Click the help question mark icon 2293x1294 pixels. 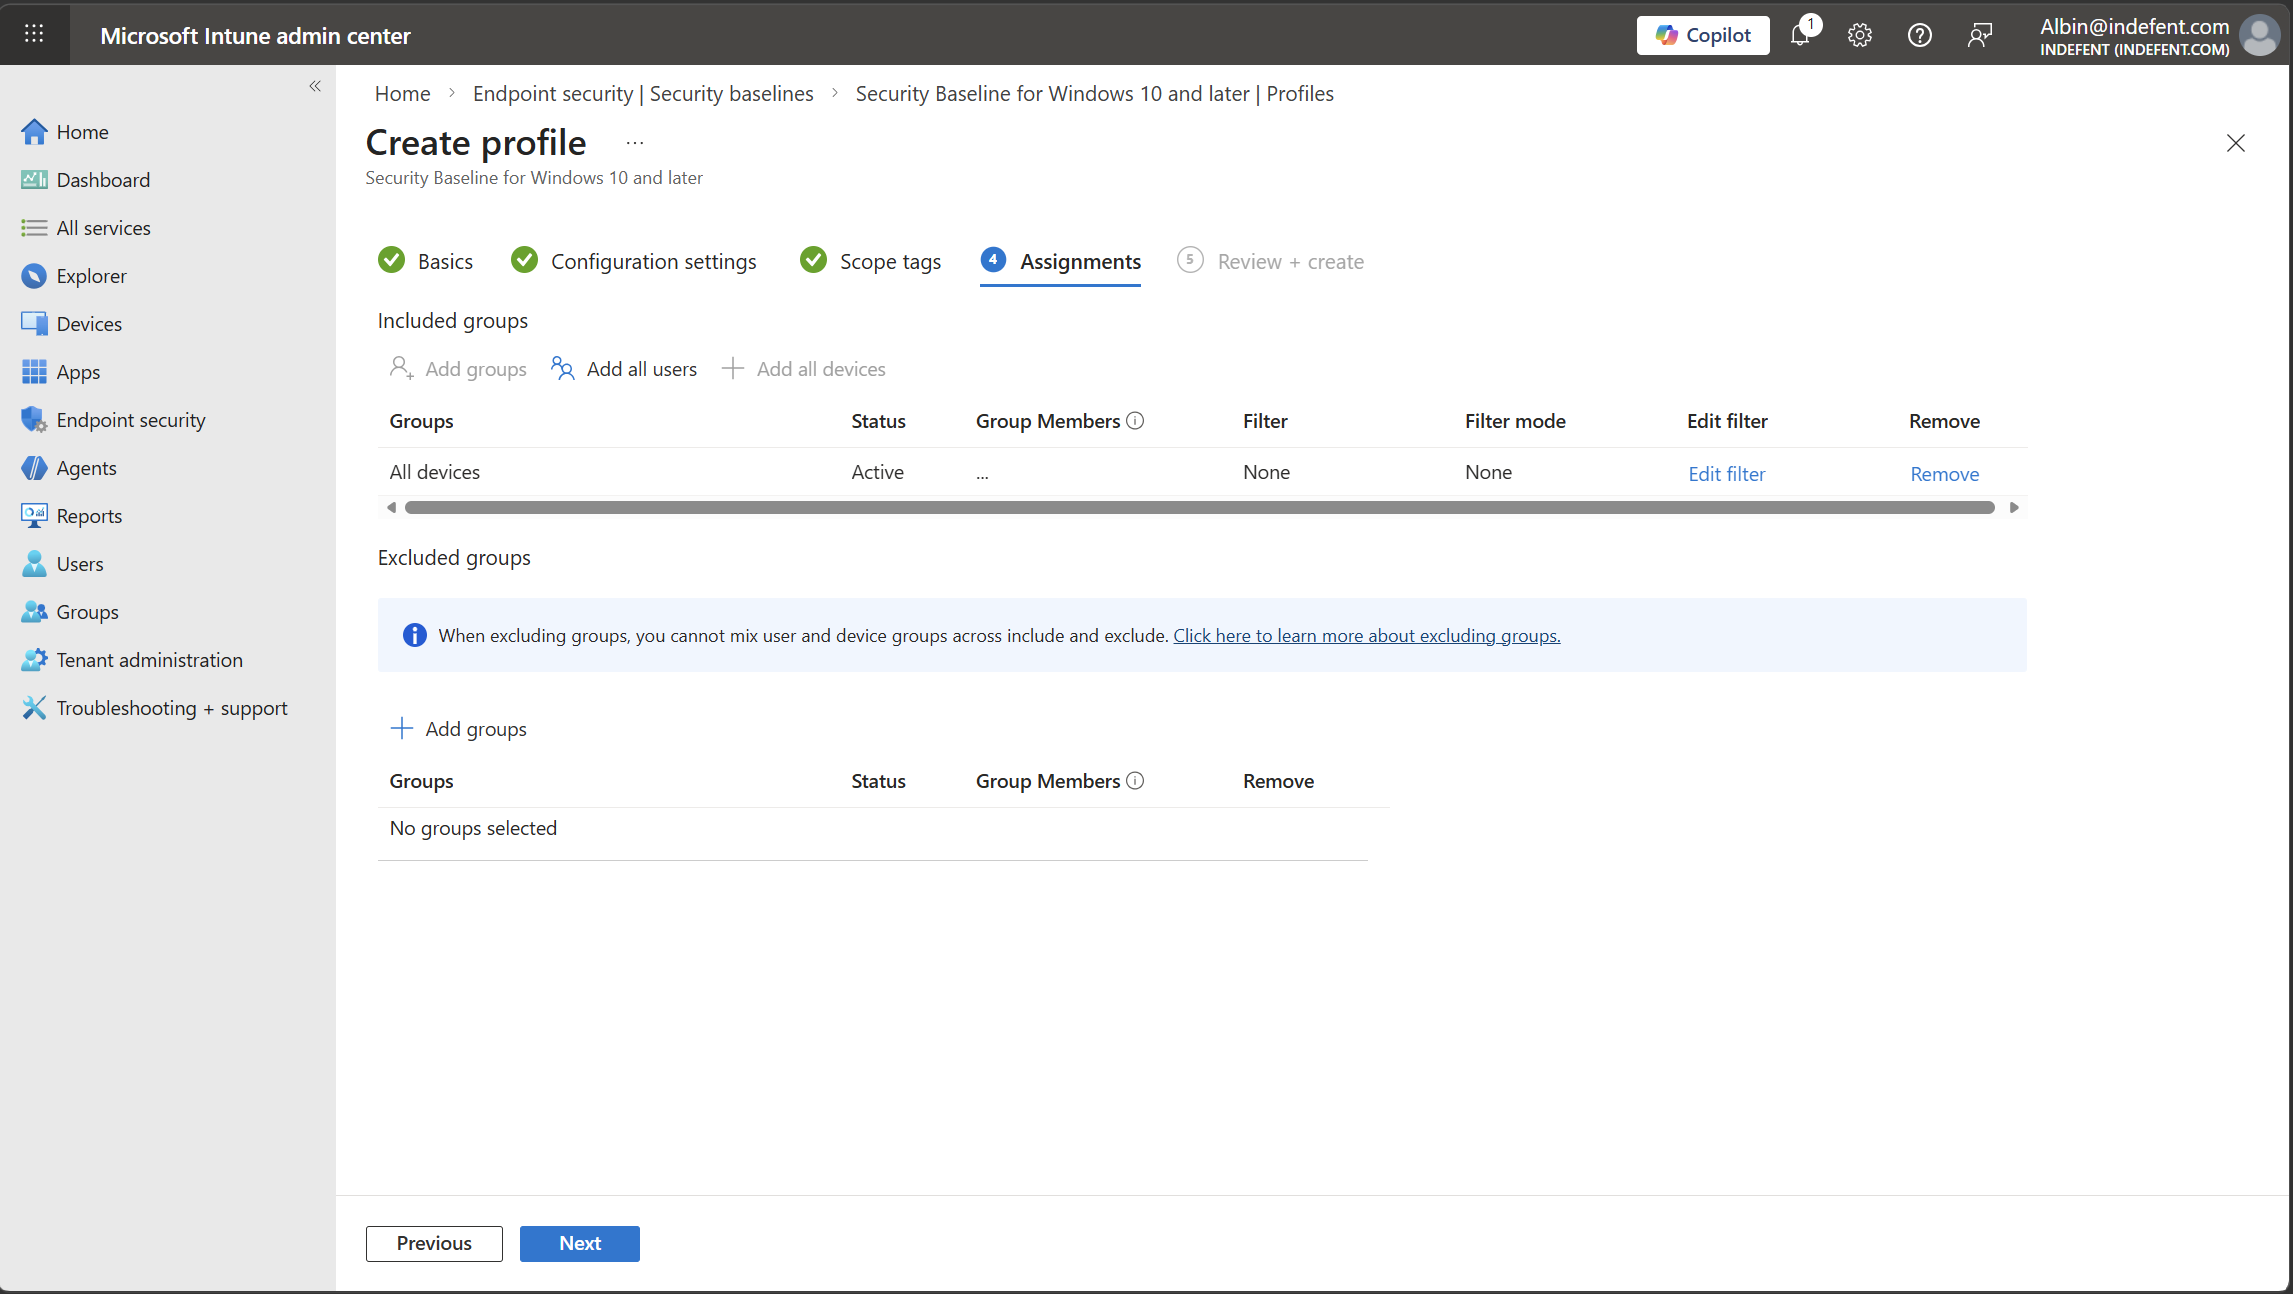pos(1919,35)
